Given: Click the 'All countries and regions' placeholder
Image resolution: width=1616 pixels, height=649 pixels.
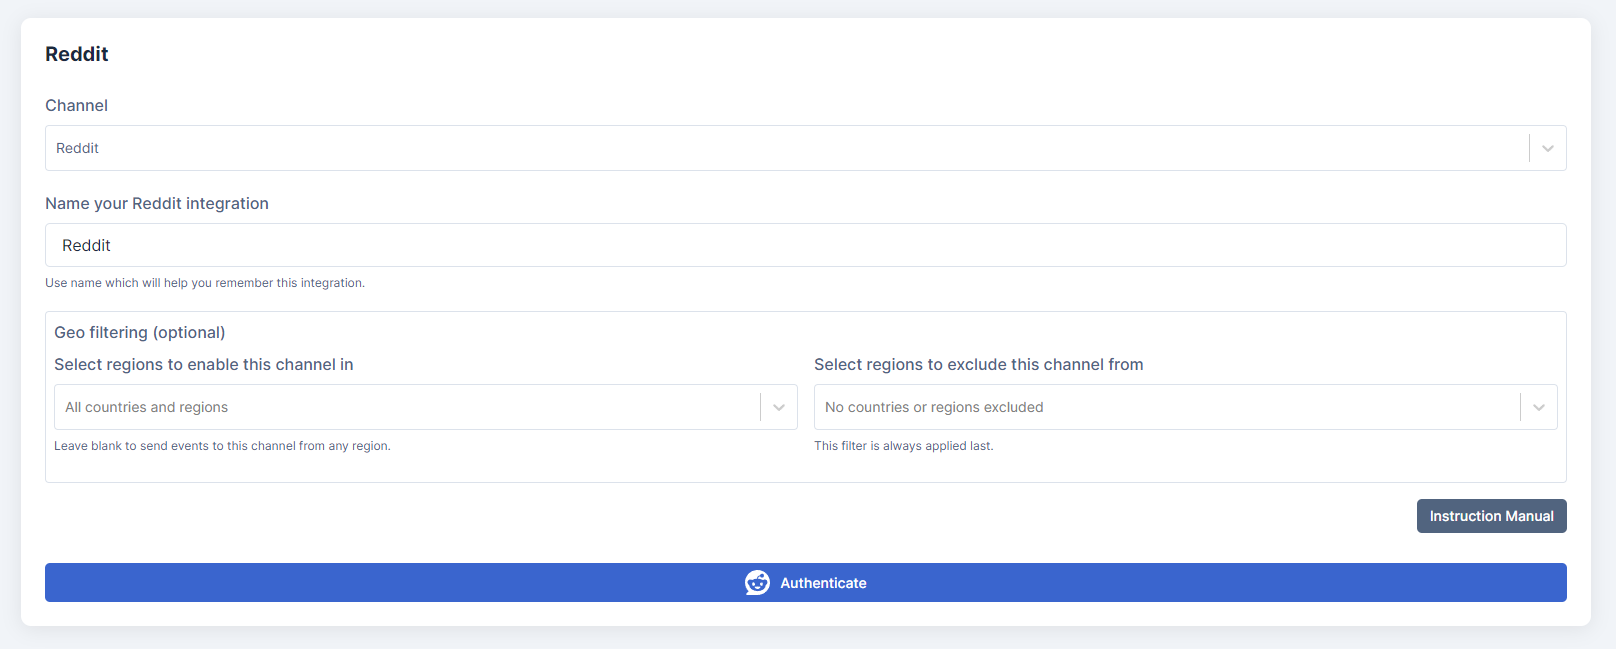Looking at the screenshot, I should [147, 407].
